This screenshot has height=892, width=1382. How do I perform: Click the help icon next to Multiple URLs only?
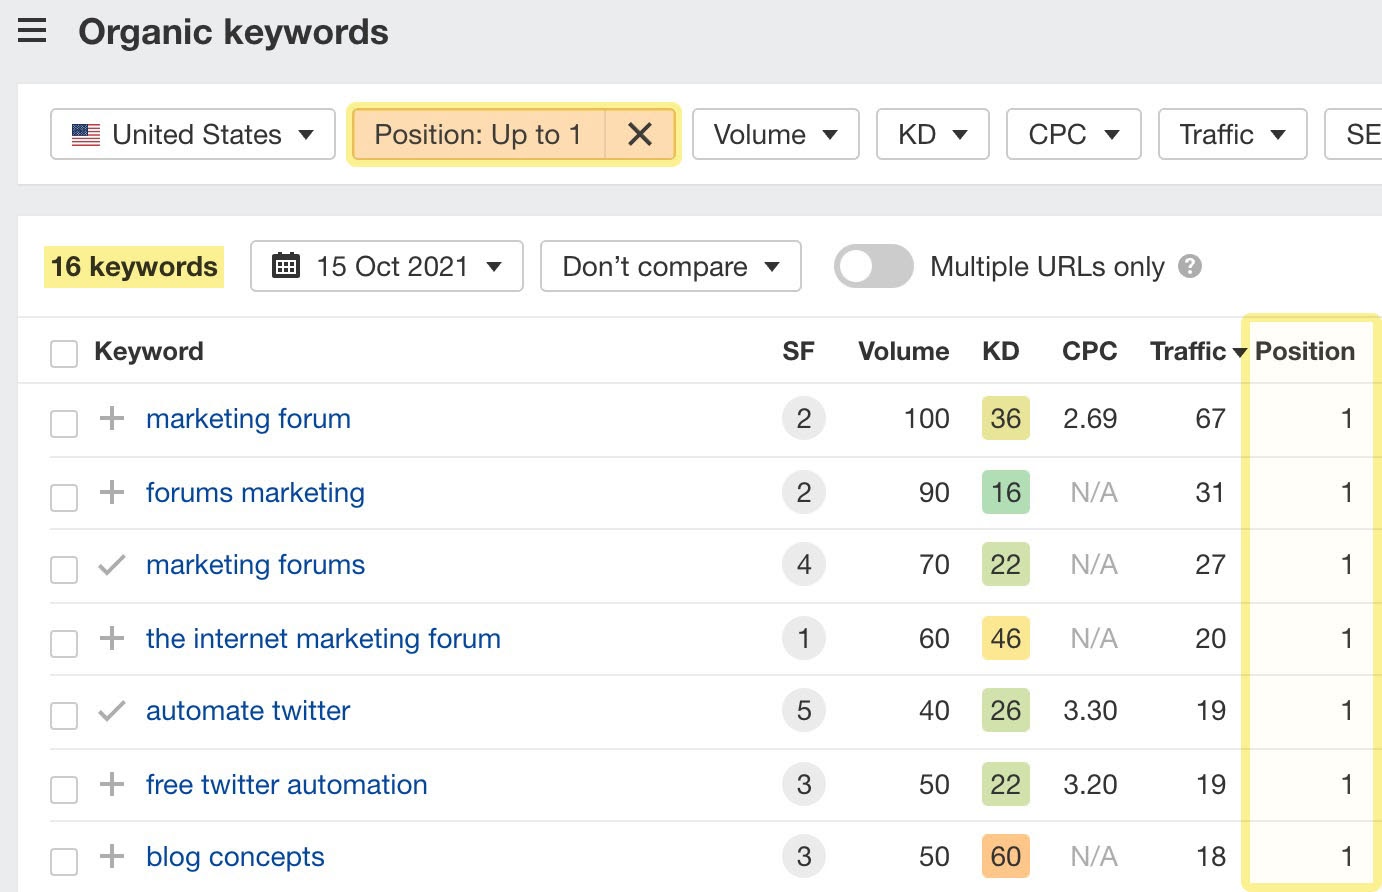click(x=1192, y=266)
